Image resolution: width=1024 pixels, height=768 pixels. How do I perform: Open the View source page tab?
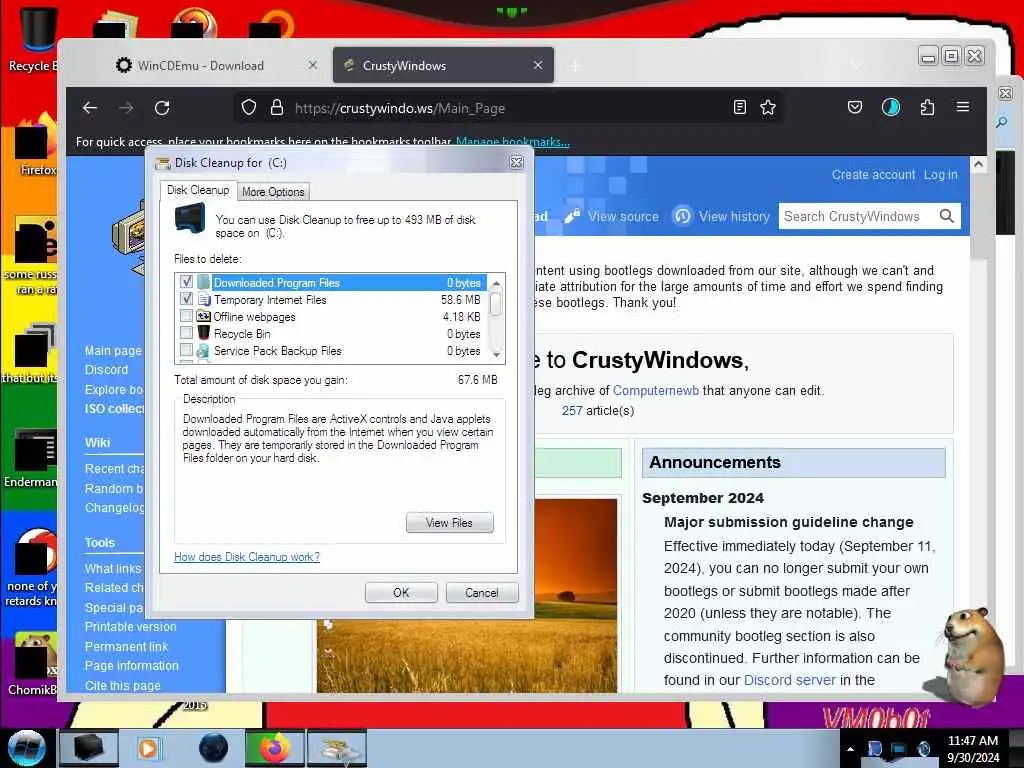(611, 216)
